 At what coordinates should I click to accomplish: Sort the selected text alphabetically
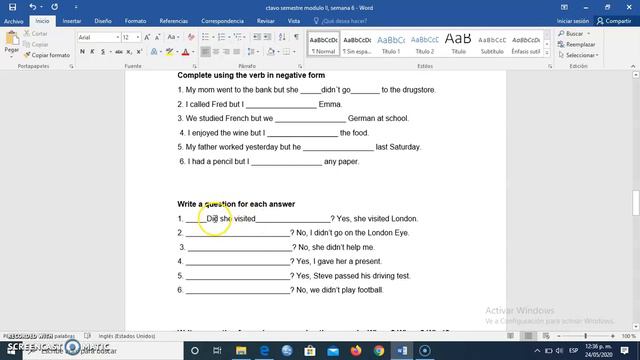click(282, 37)
